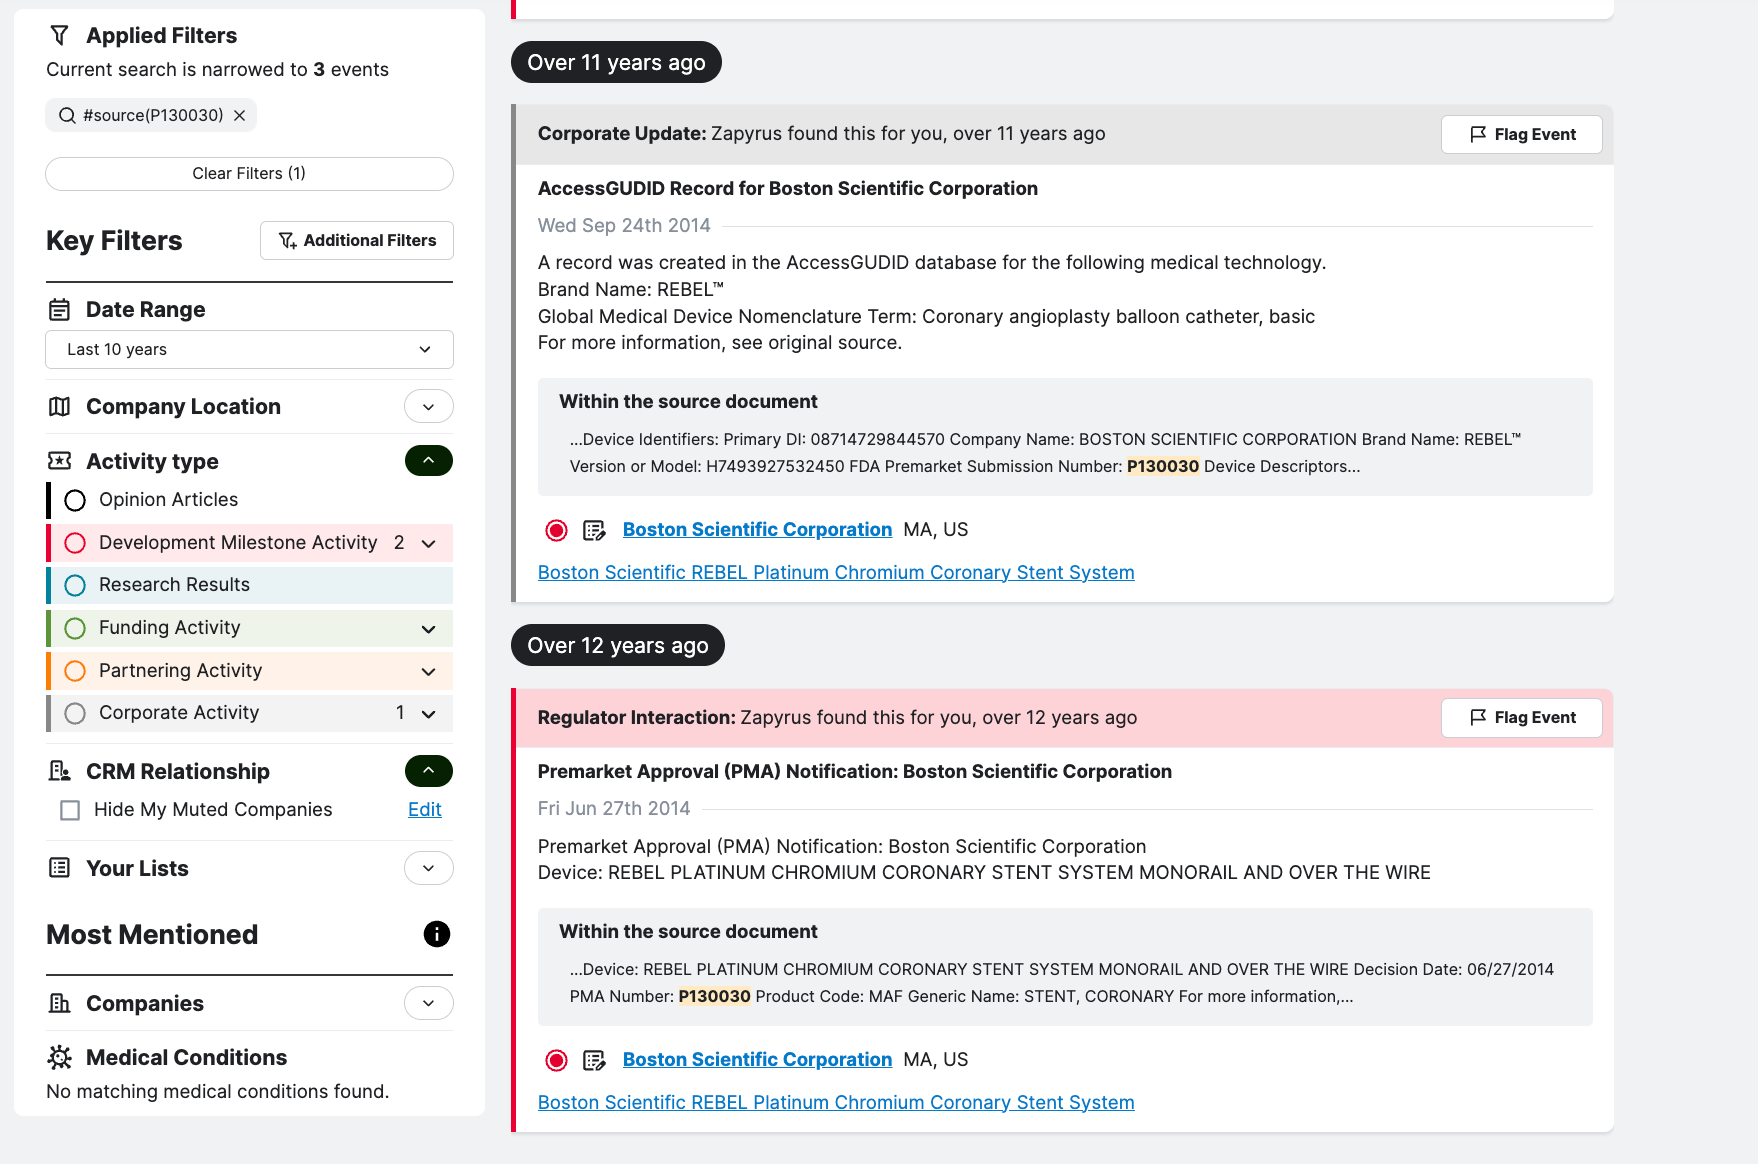The width and height of the screenshot is (1758, 1164).
Task: Collapse the Activity type section
Action: [x=428, y=461]
